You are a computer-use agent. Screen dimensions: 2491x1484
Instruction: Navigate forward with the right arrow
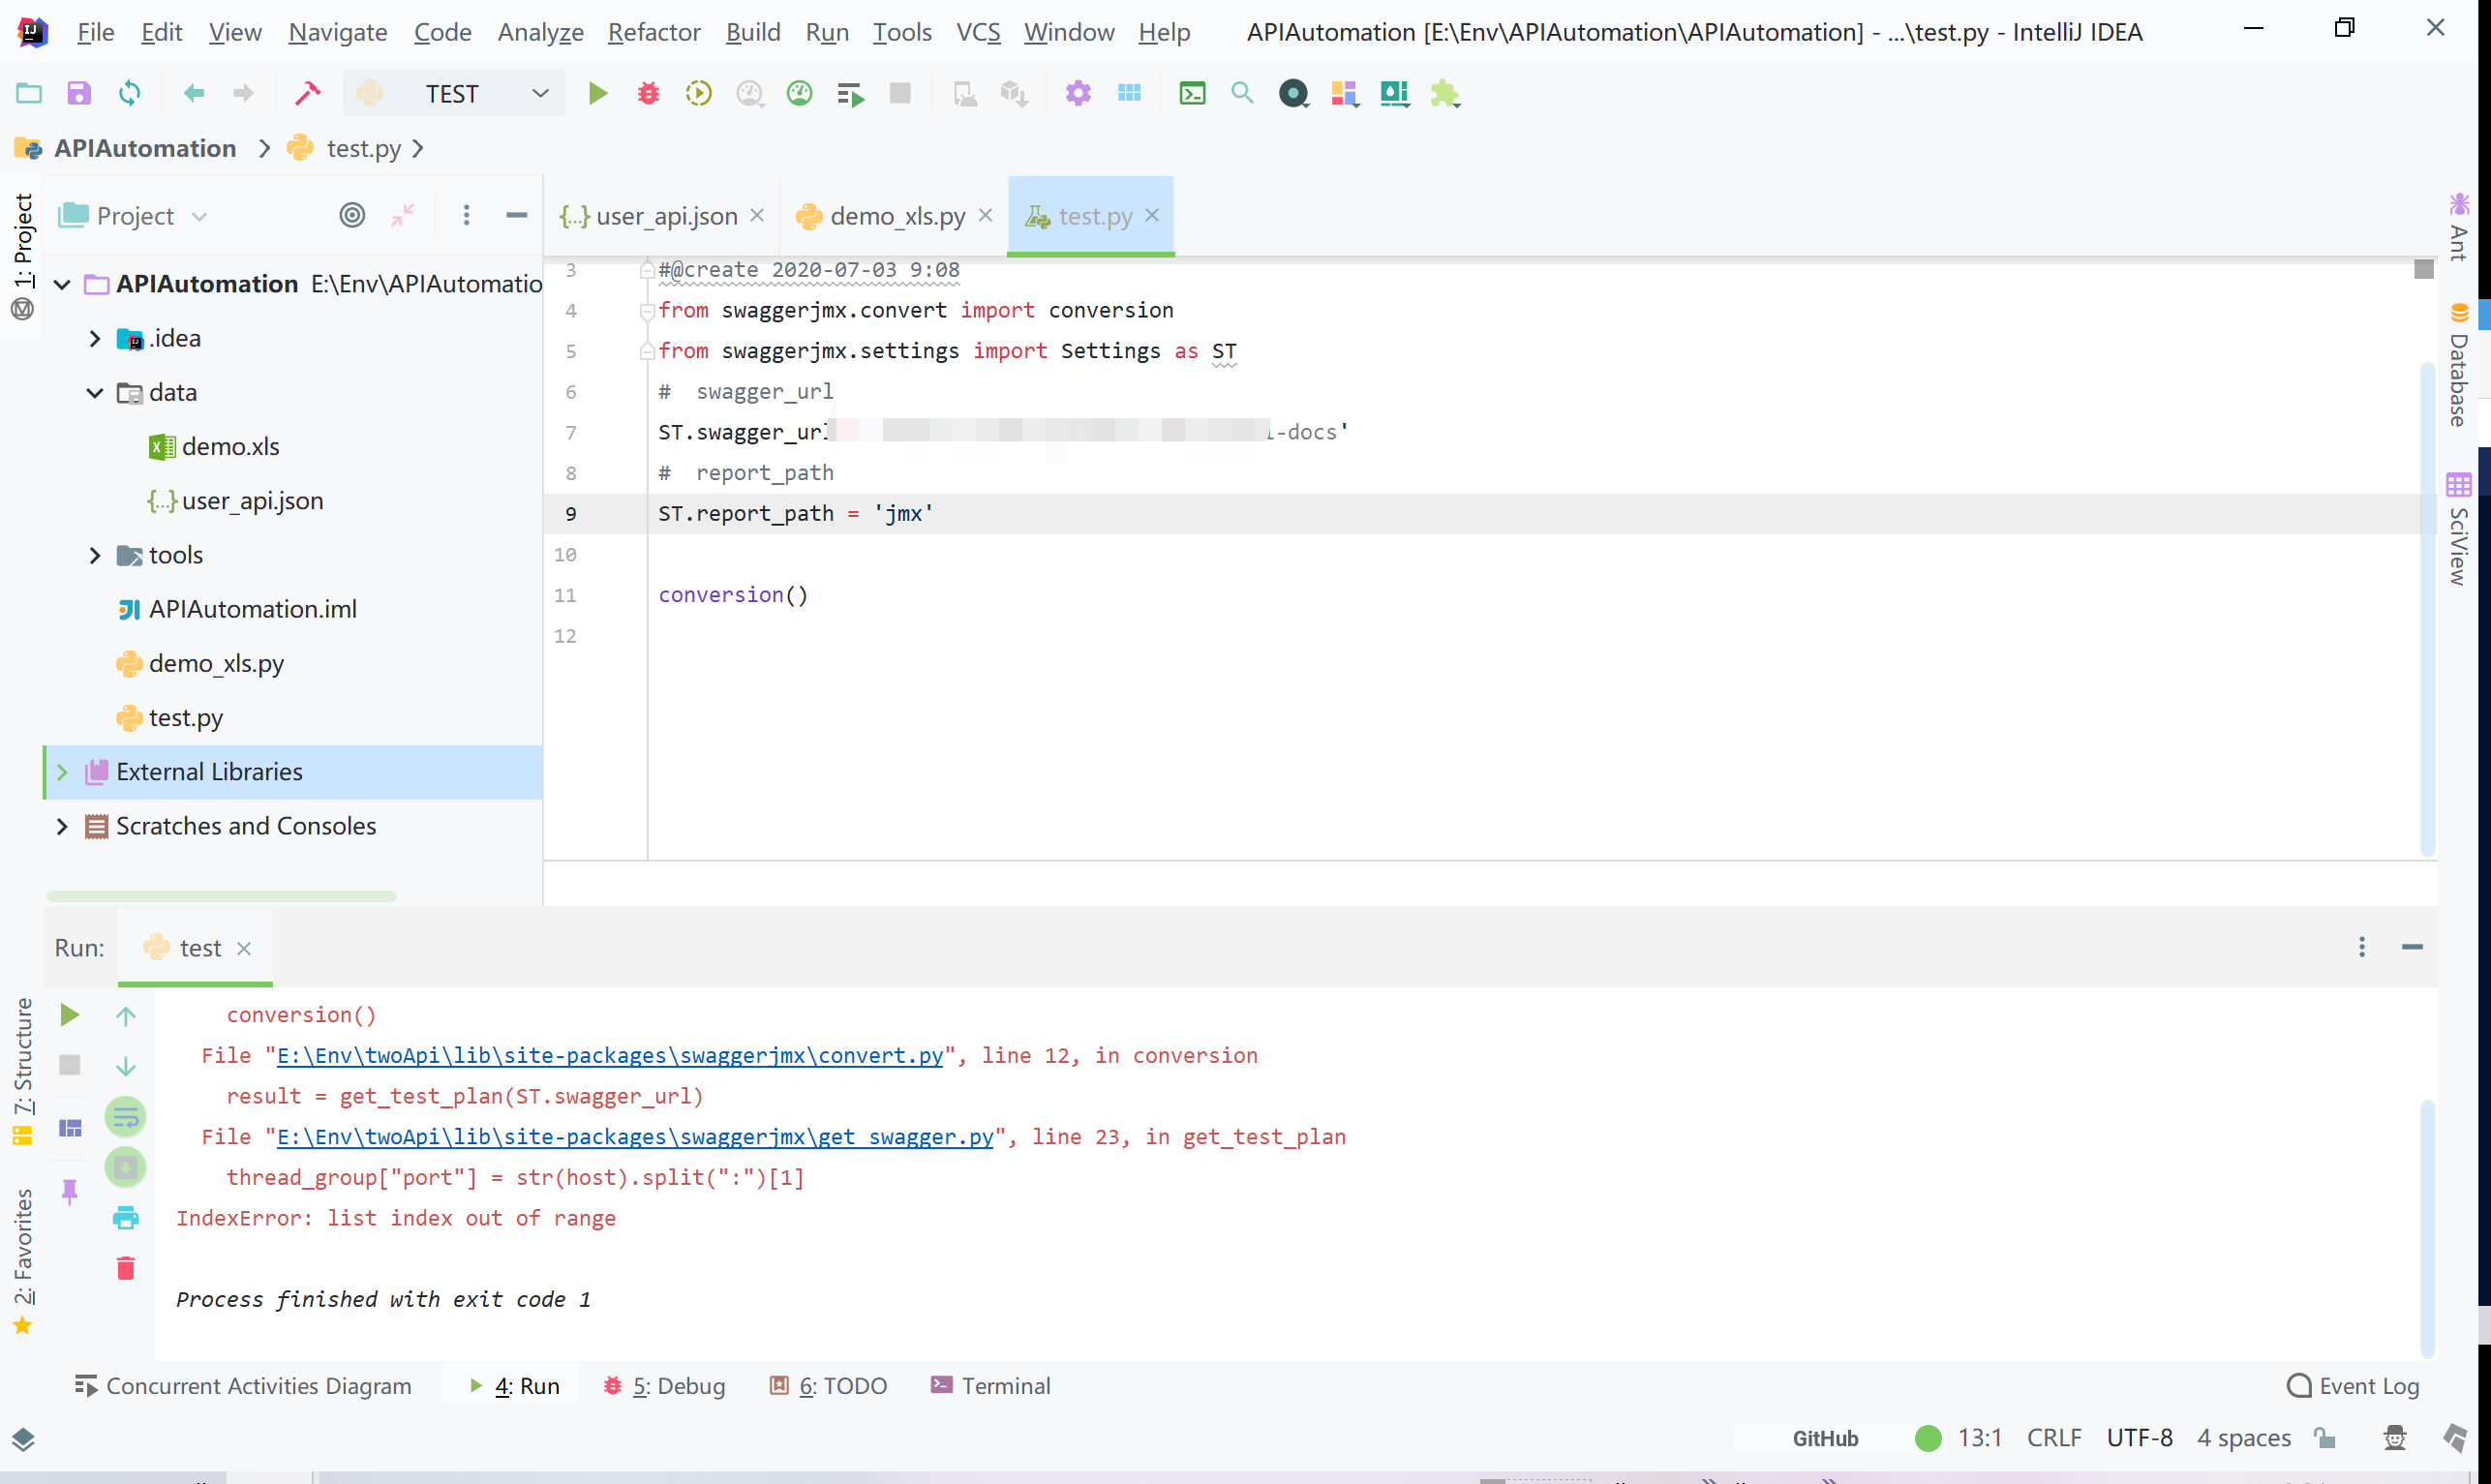point(243,93)
